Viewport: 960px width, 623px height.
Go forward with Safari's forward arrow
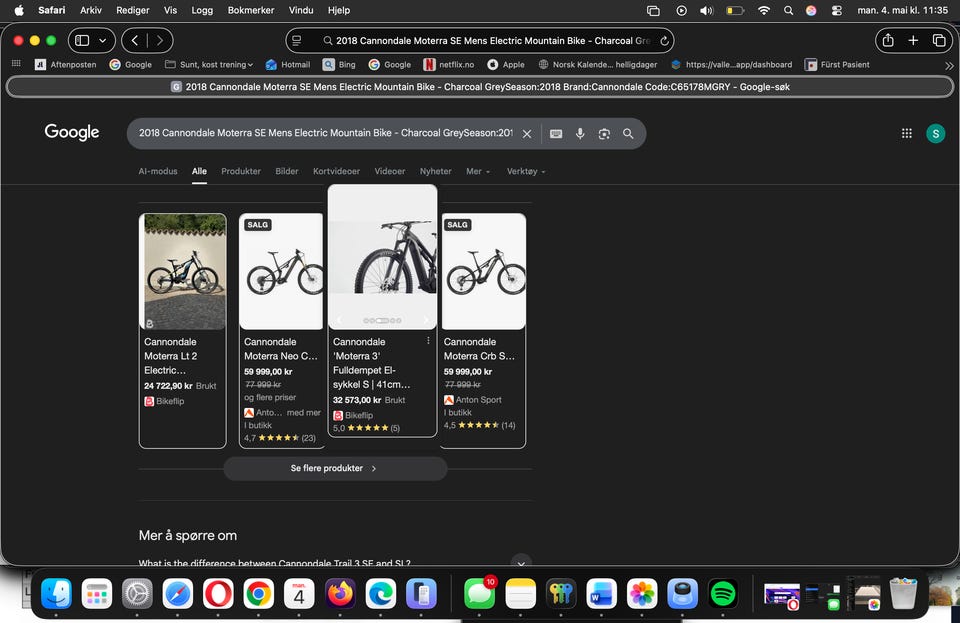pos(160,40)
